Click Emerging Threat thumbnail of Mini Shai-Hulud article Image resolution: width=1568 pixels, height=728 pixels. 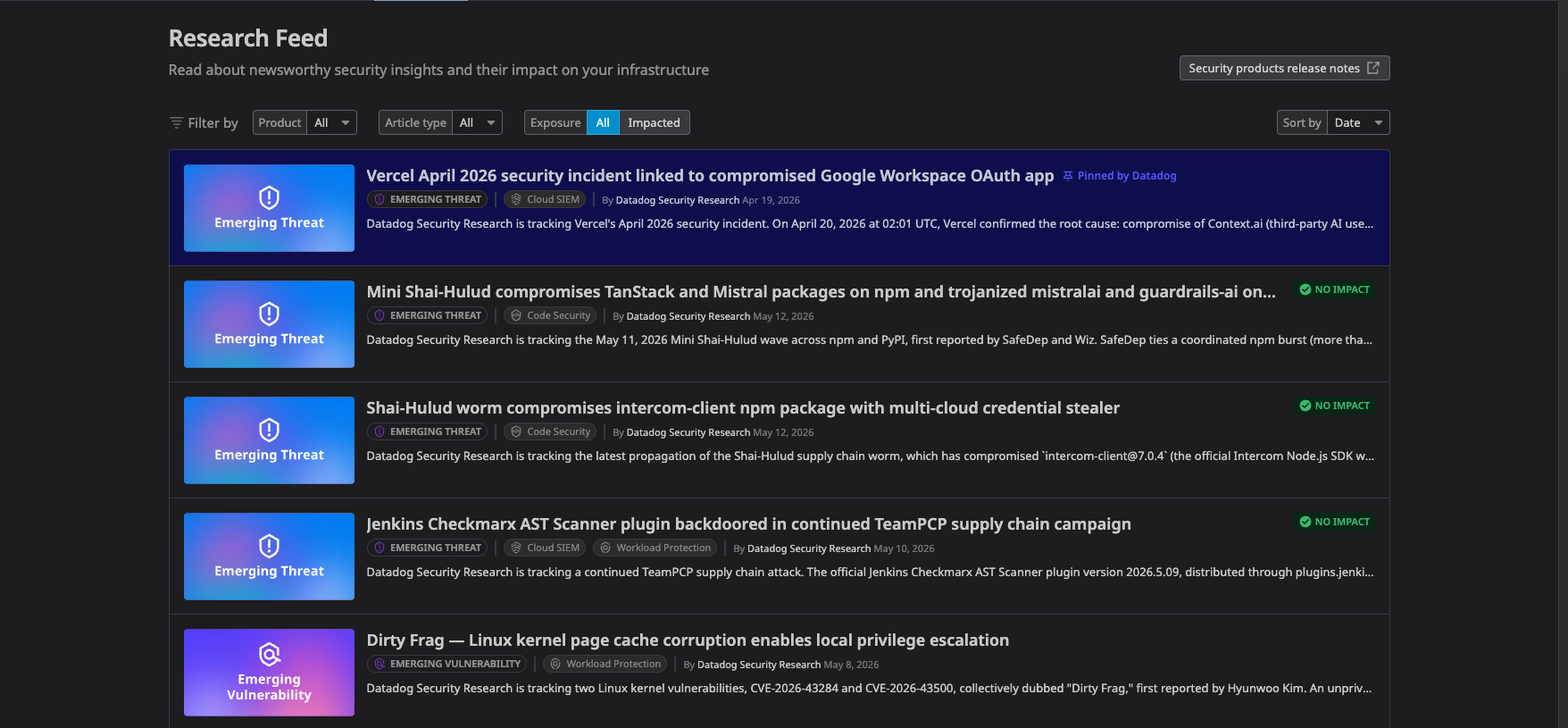pos(269,324)
